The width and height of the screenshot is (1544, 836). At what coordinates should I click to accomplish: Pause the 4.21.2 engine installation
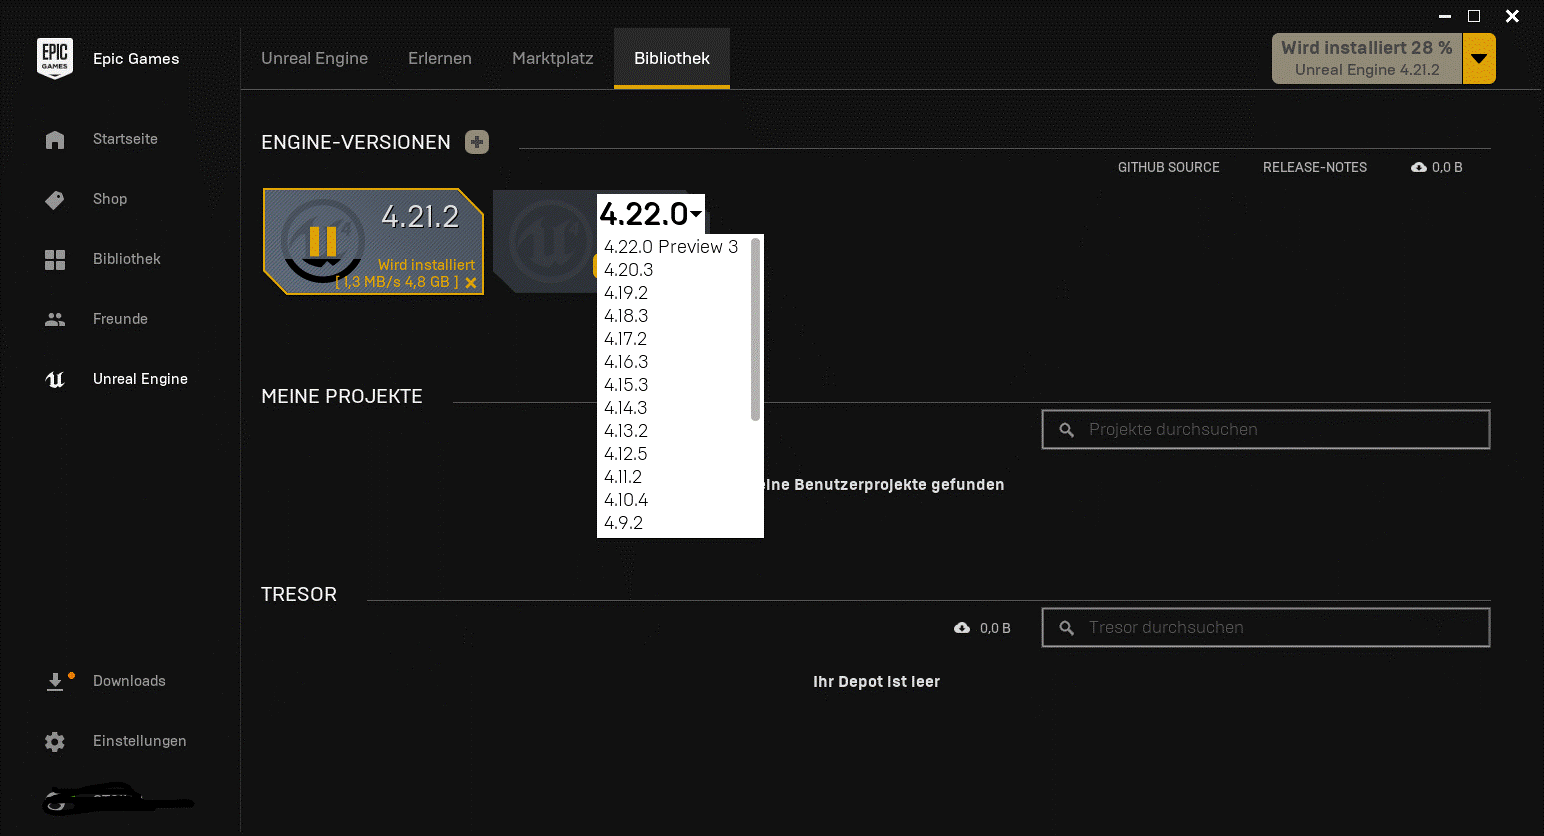[322, 241]
